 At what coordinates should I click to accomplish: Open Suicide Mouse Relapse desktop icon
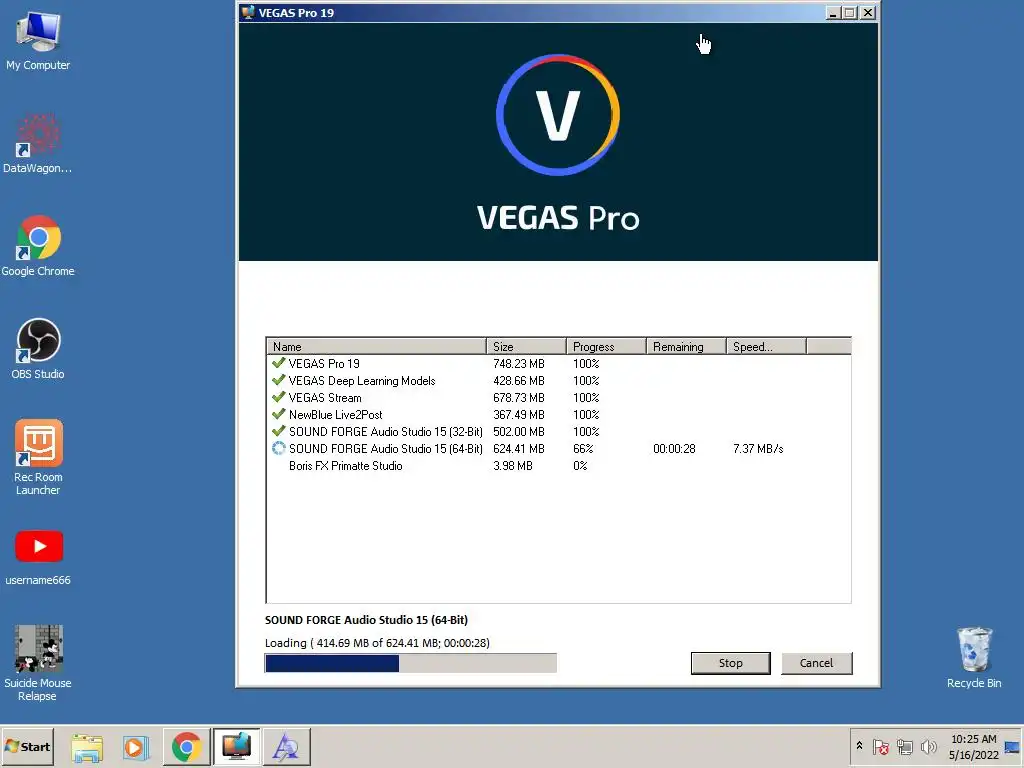coord(38,663)
